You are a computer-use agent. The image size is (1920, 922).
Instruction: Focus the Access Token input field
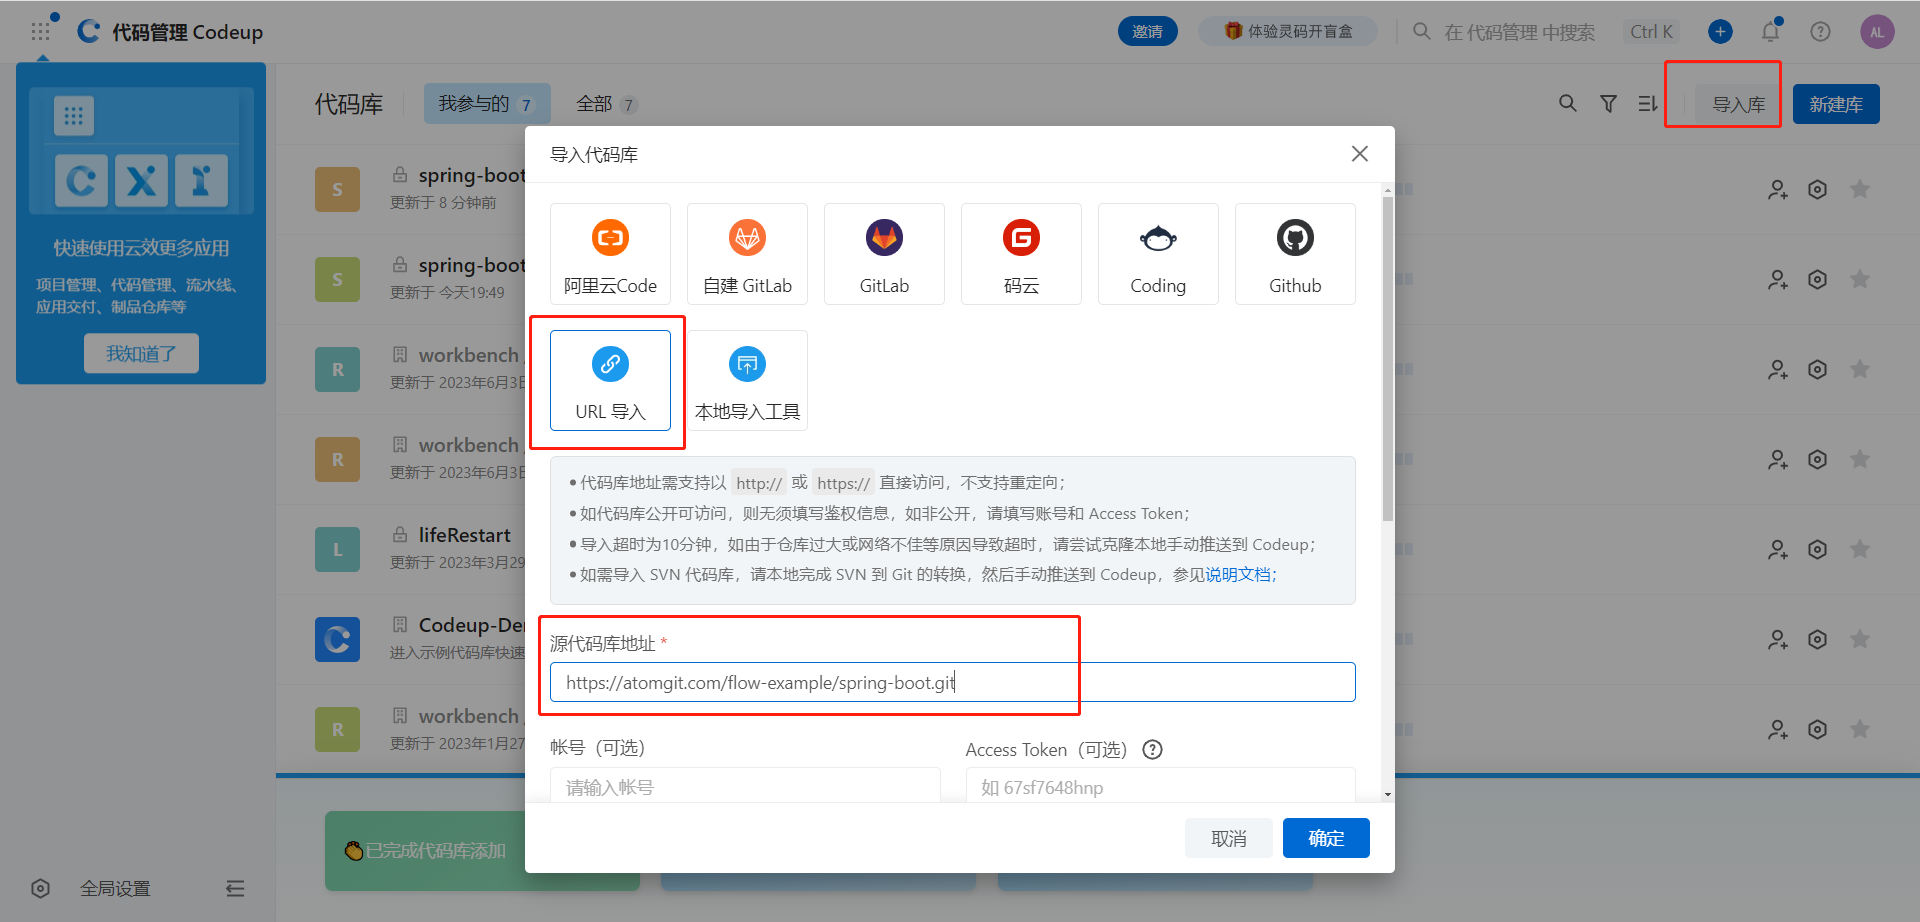1160,786
